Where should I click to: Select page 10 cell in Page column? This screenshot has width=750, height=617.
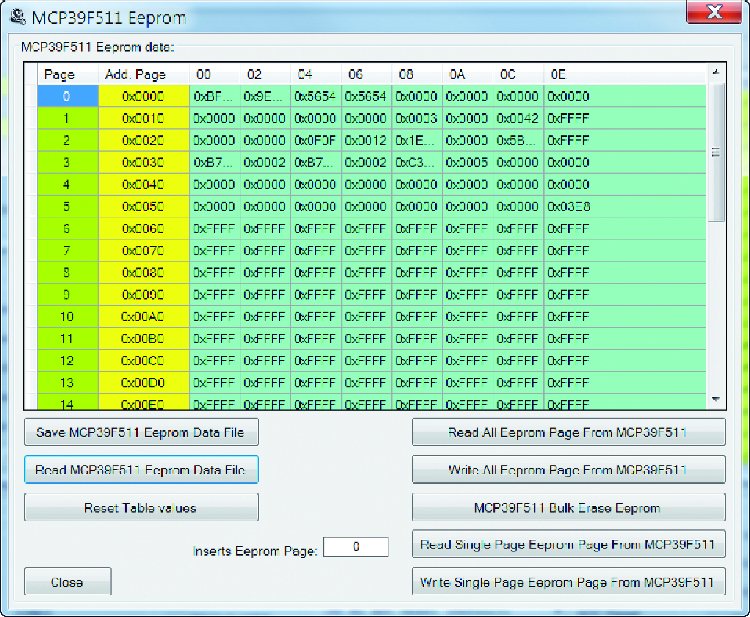coord(68,317)
